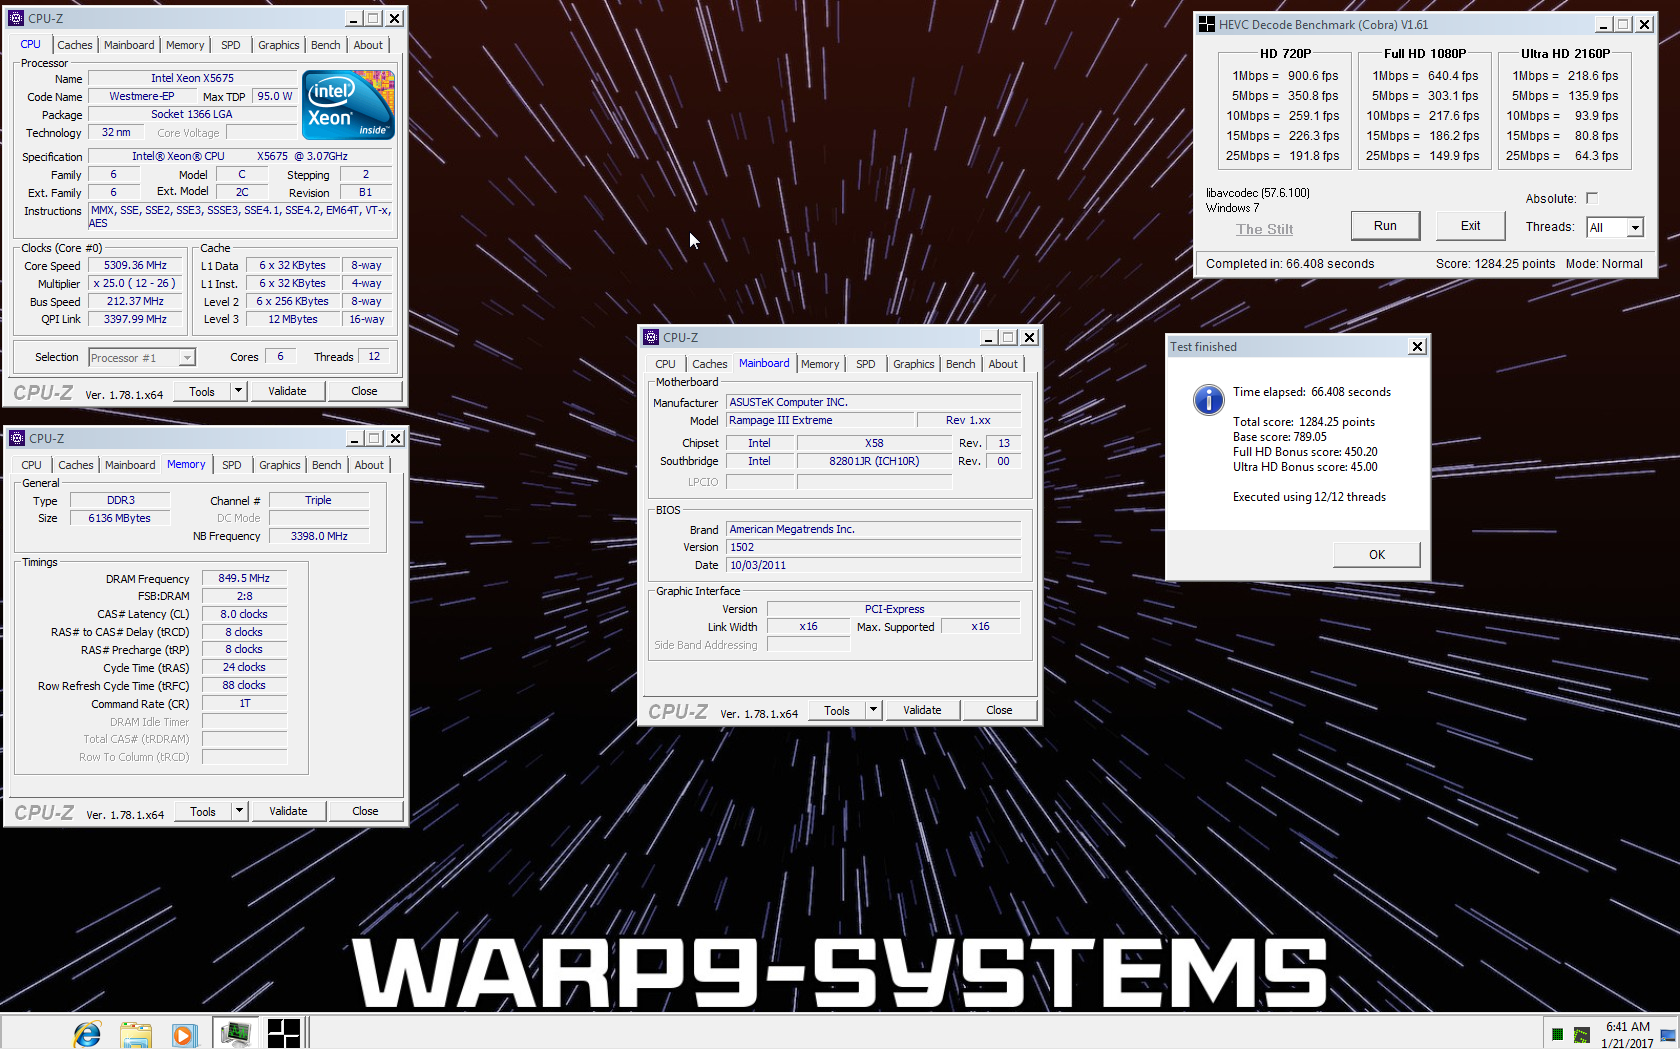Viewport: 1680px width, 1050px height.
Task: Click the NB Frequency value 3398.0 MHz
Action: pos(319,536)
